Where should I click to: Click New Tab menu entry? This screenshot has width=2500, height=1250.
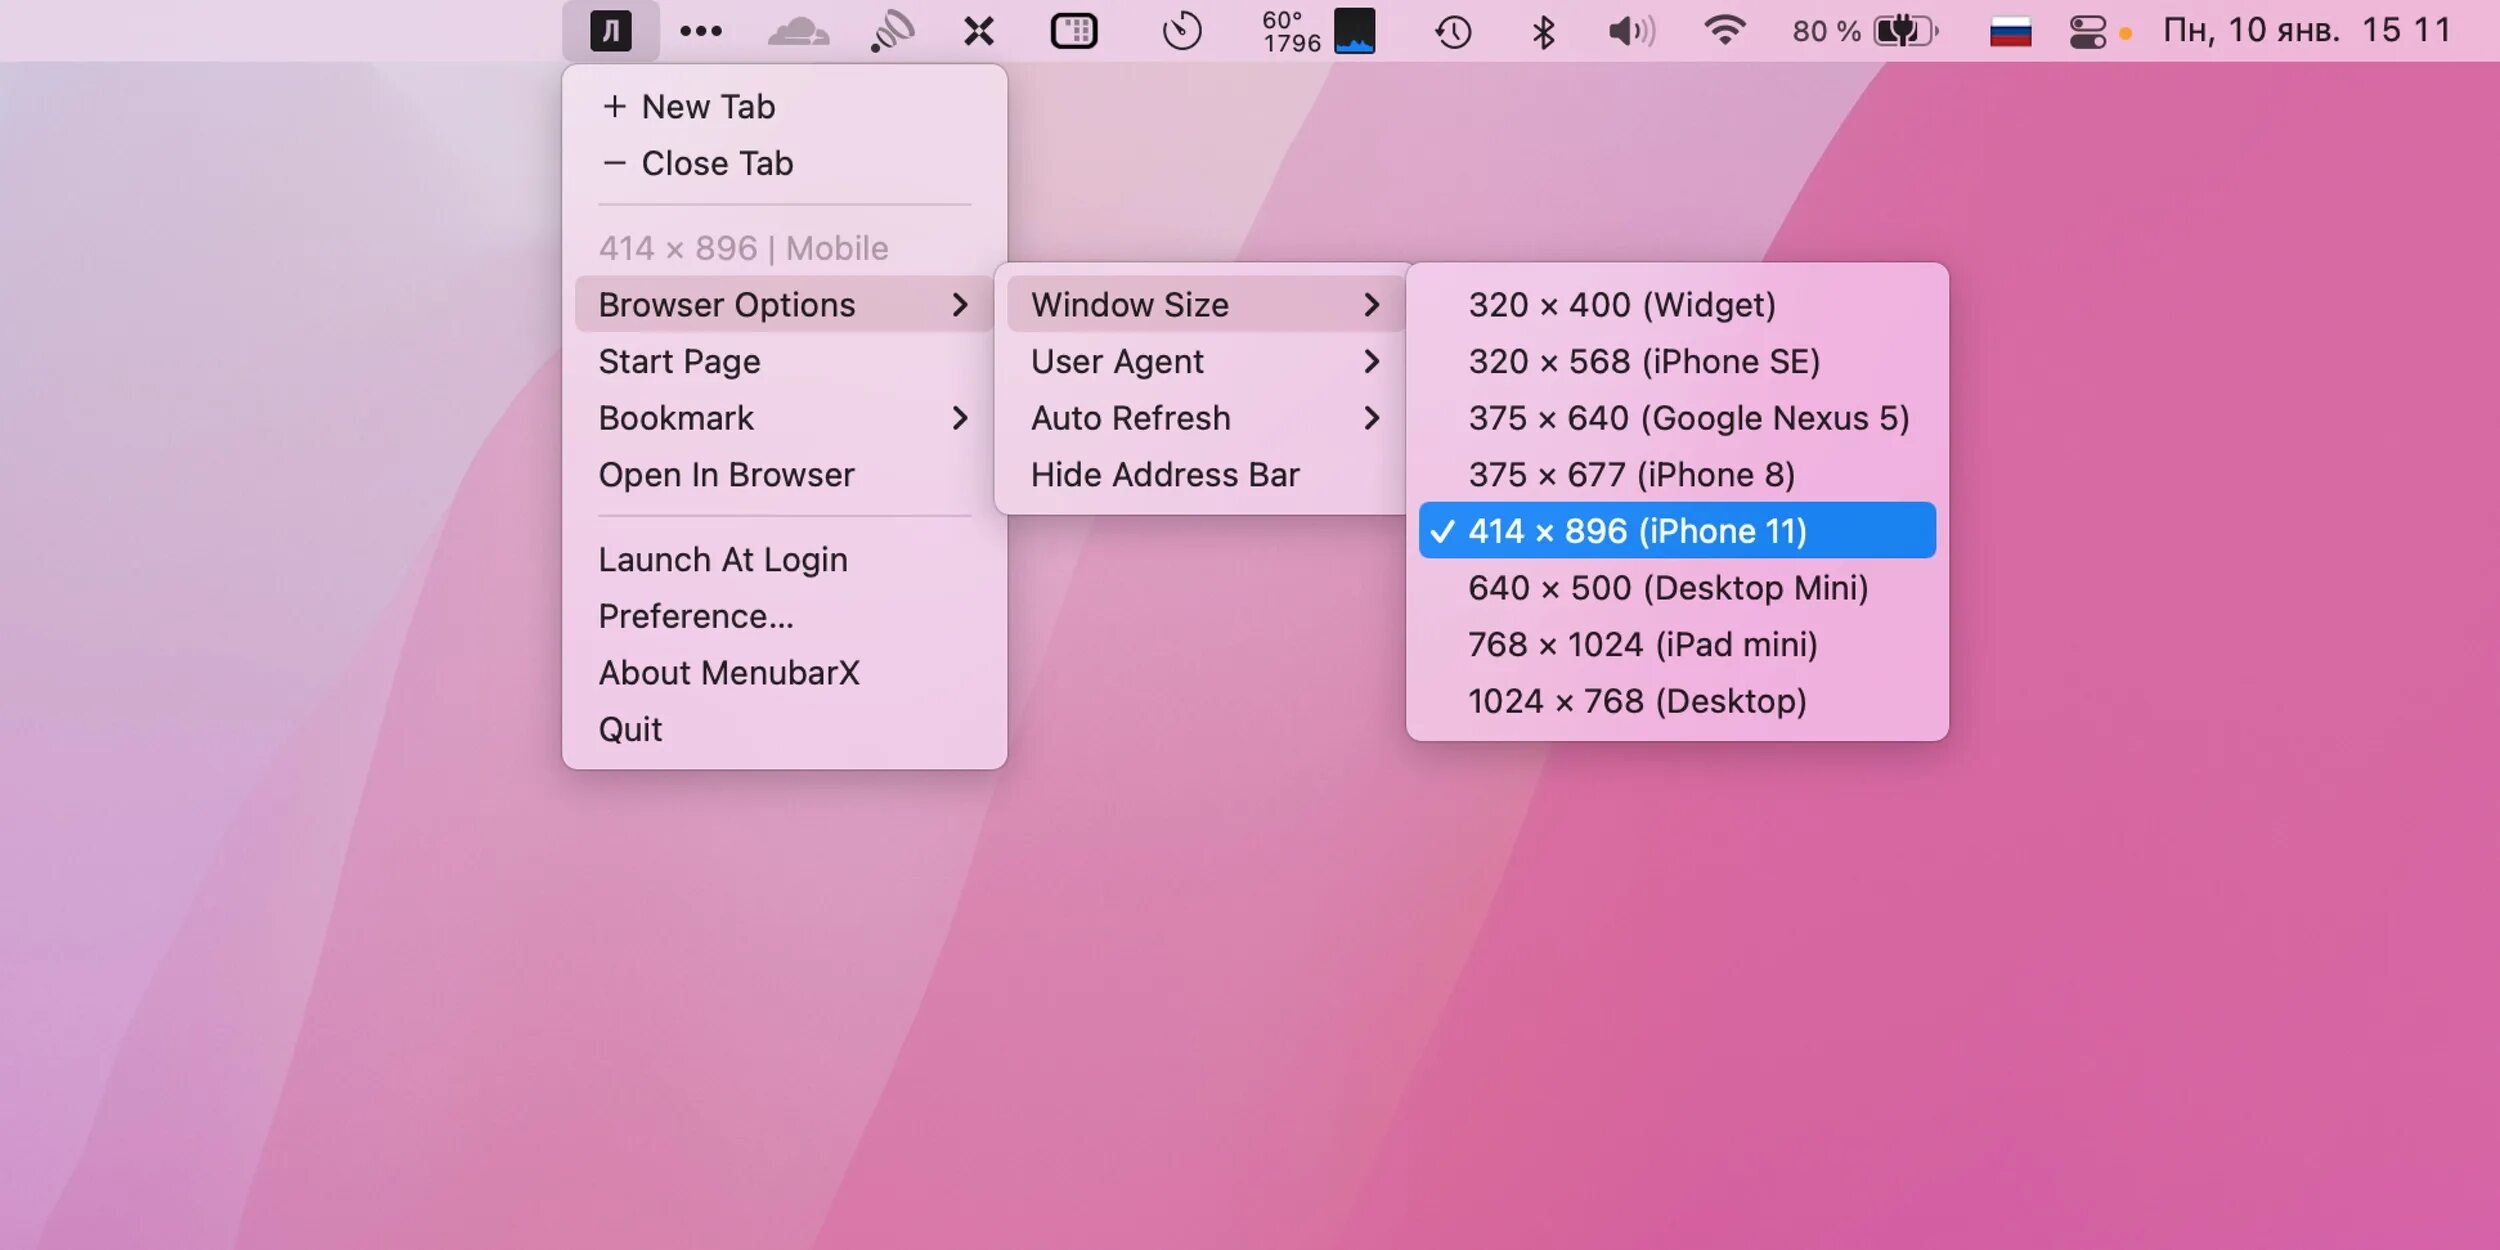(707, 106)
